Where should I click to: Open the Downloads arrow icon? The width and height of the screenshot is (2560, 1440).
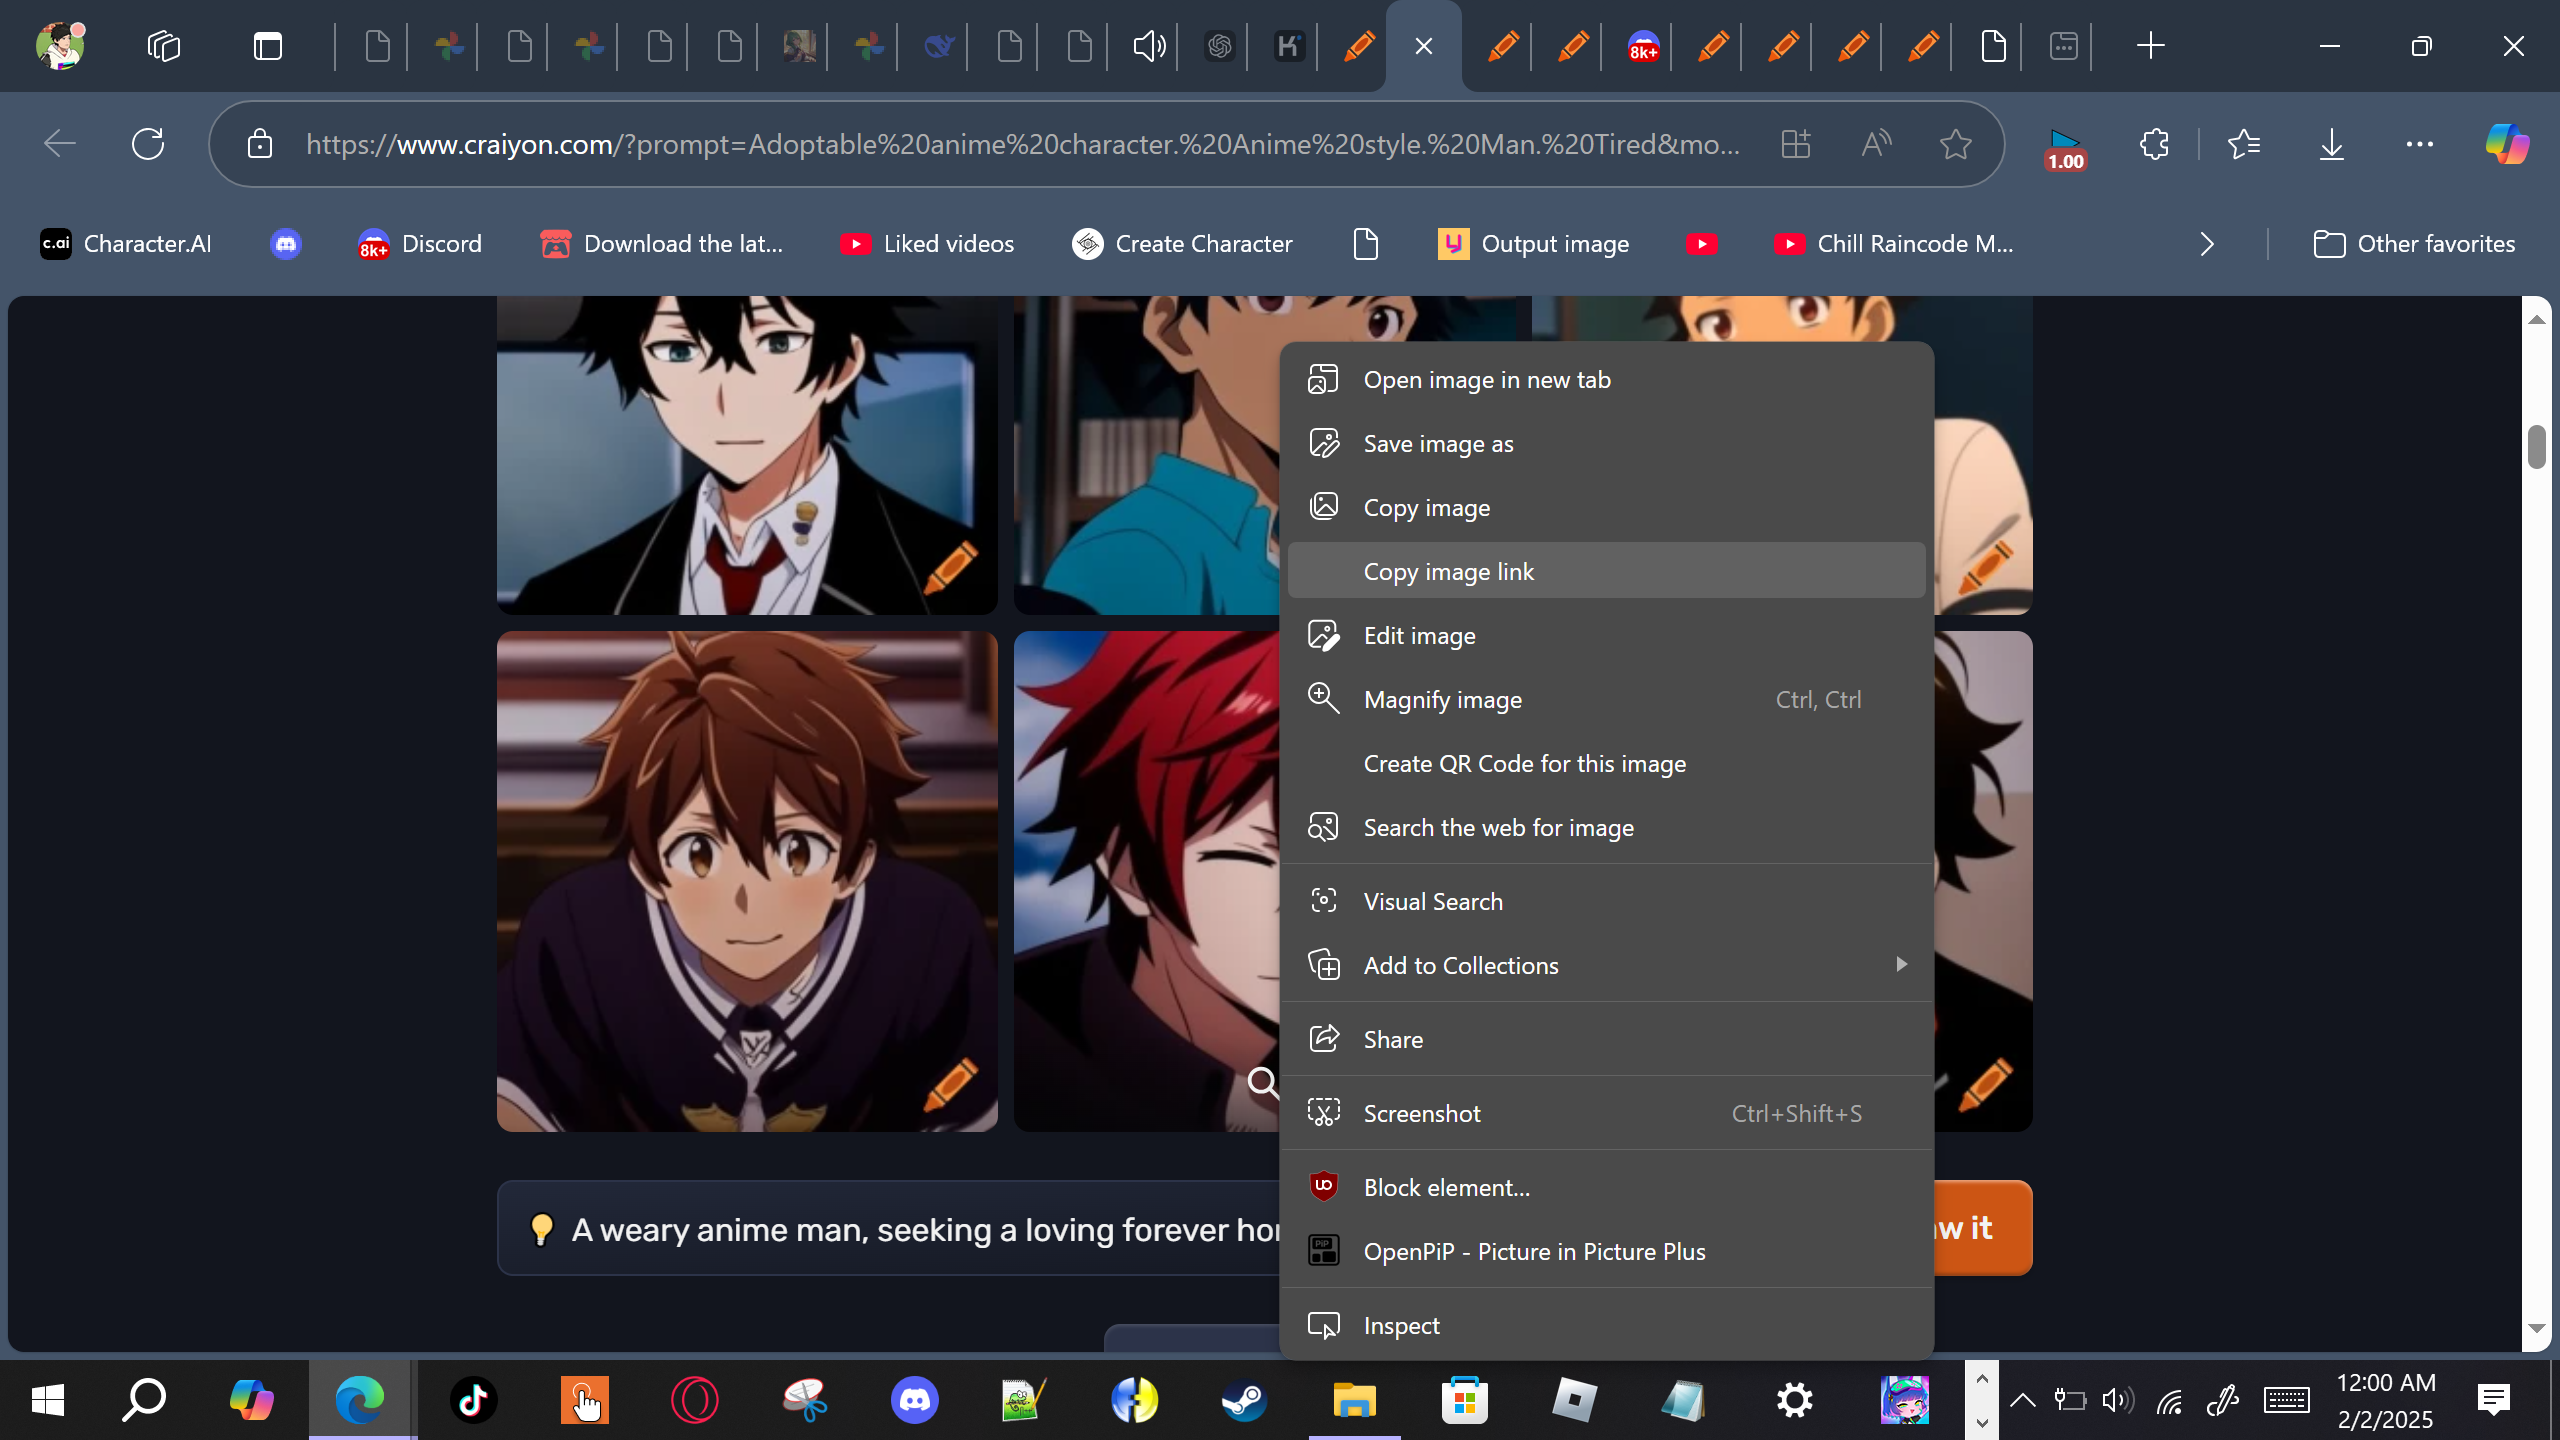point(2331,144)
